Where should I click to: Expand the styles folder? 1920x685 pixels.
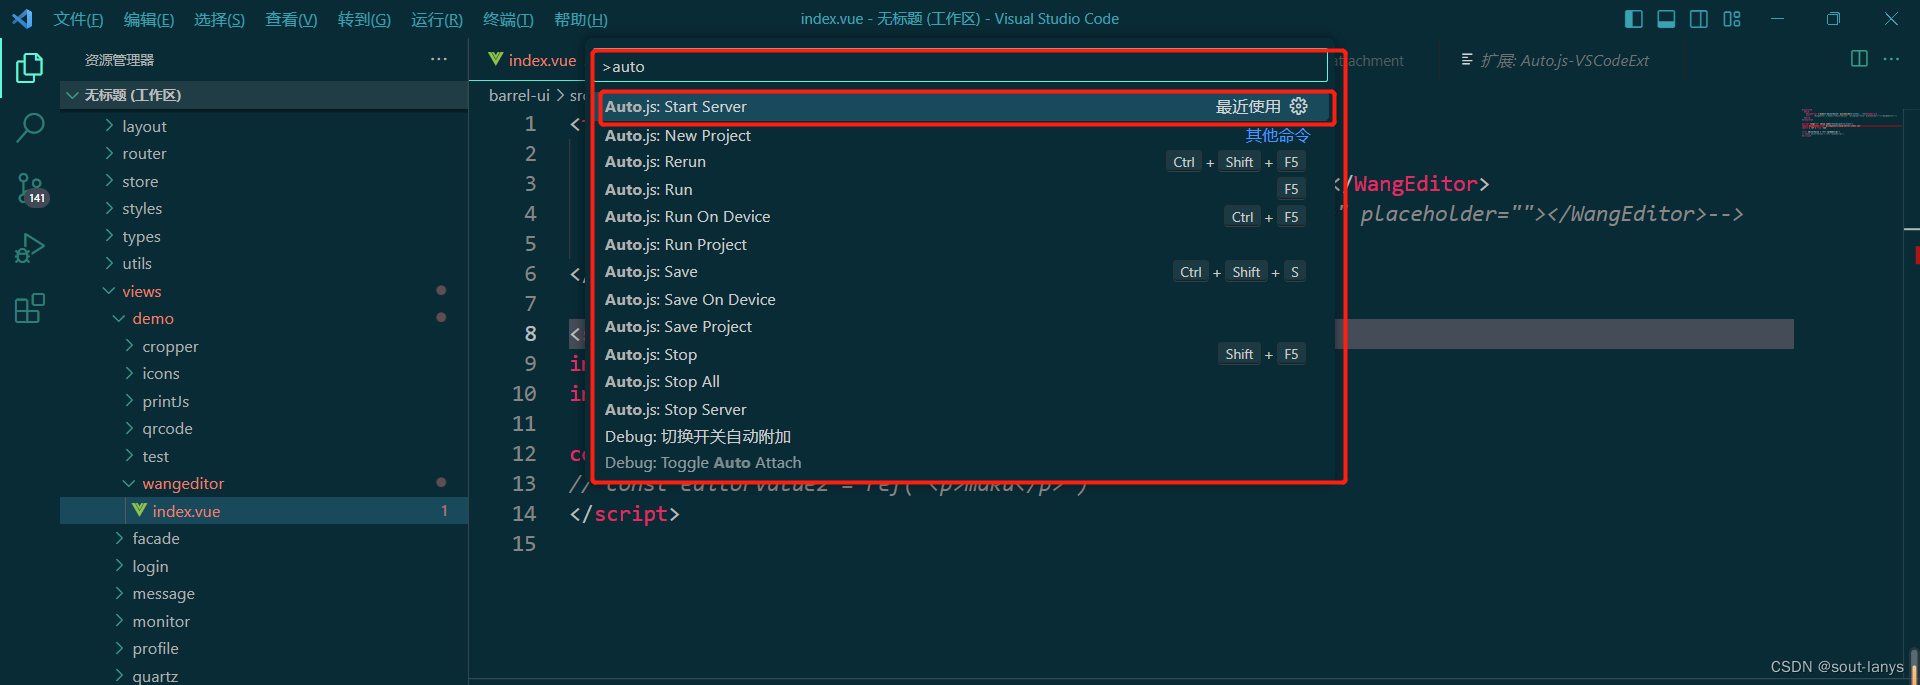click(264, 208)
